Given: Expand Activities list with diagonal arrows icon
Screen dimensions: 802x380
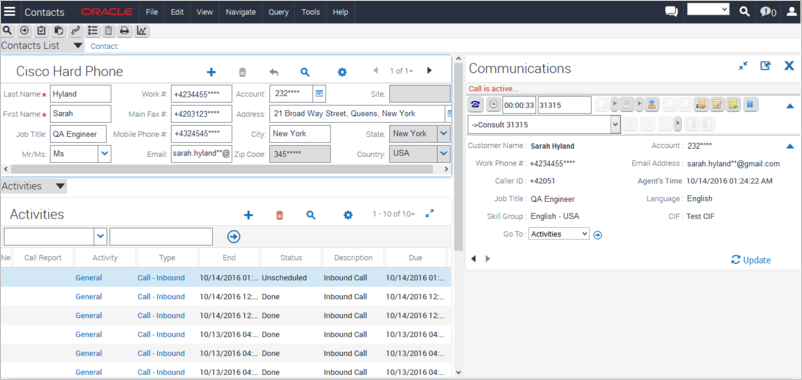Looking at the screenshot, I should click(430, 213).
